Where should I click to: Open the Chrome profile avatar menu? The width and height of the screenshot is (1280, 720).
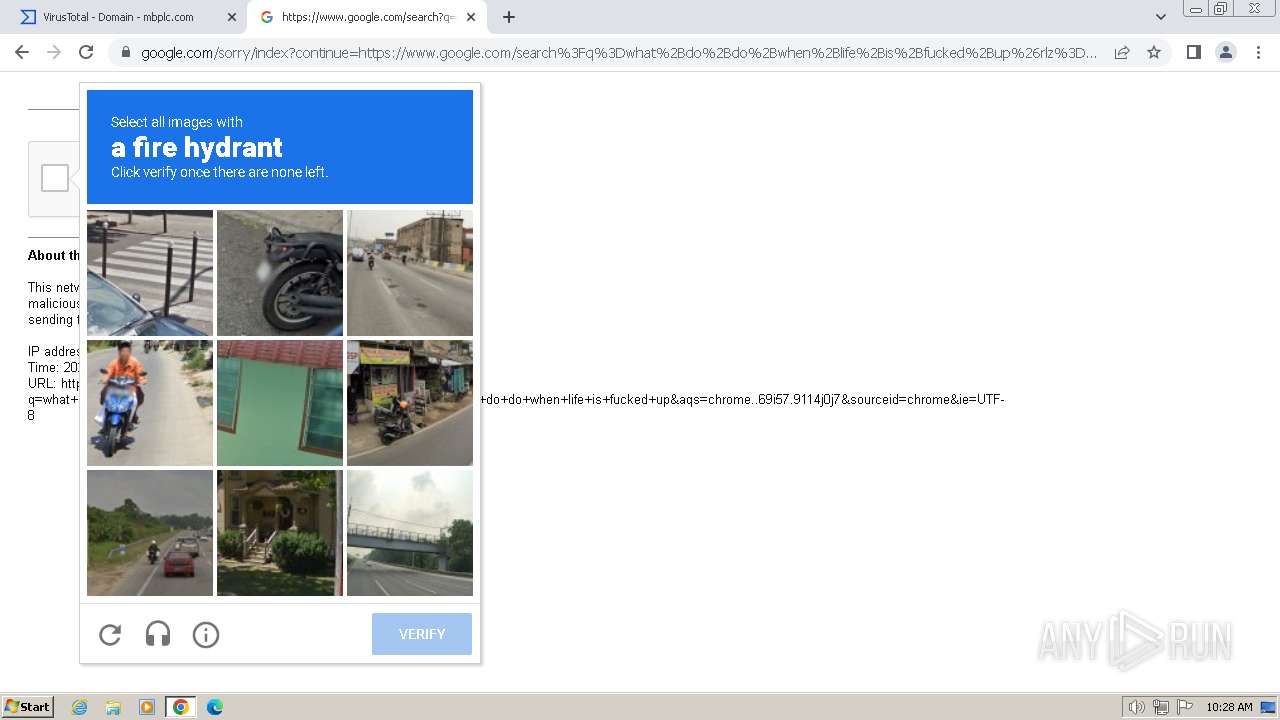click(x=1225, y=52)
